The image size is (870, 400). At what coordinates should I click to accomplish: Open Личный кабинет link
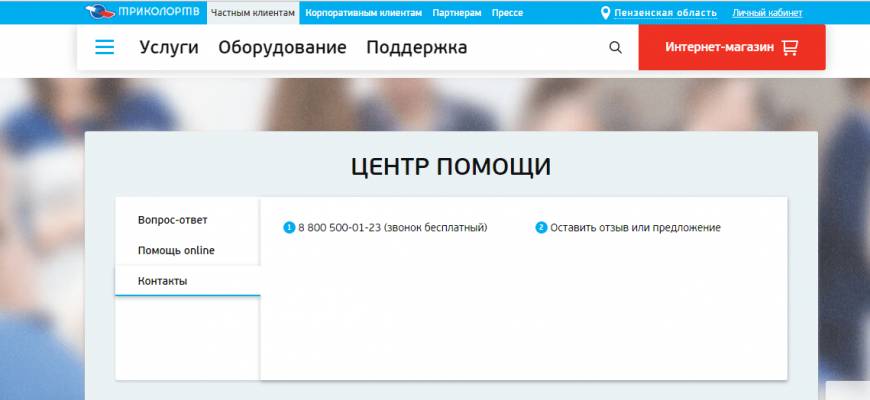tap(767, 13)
